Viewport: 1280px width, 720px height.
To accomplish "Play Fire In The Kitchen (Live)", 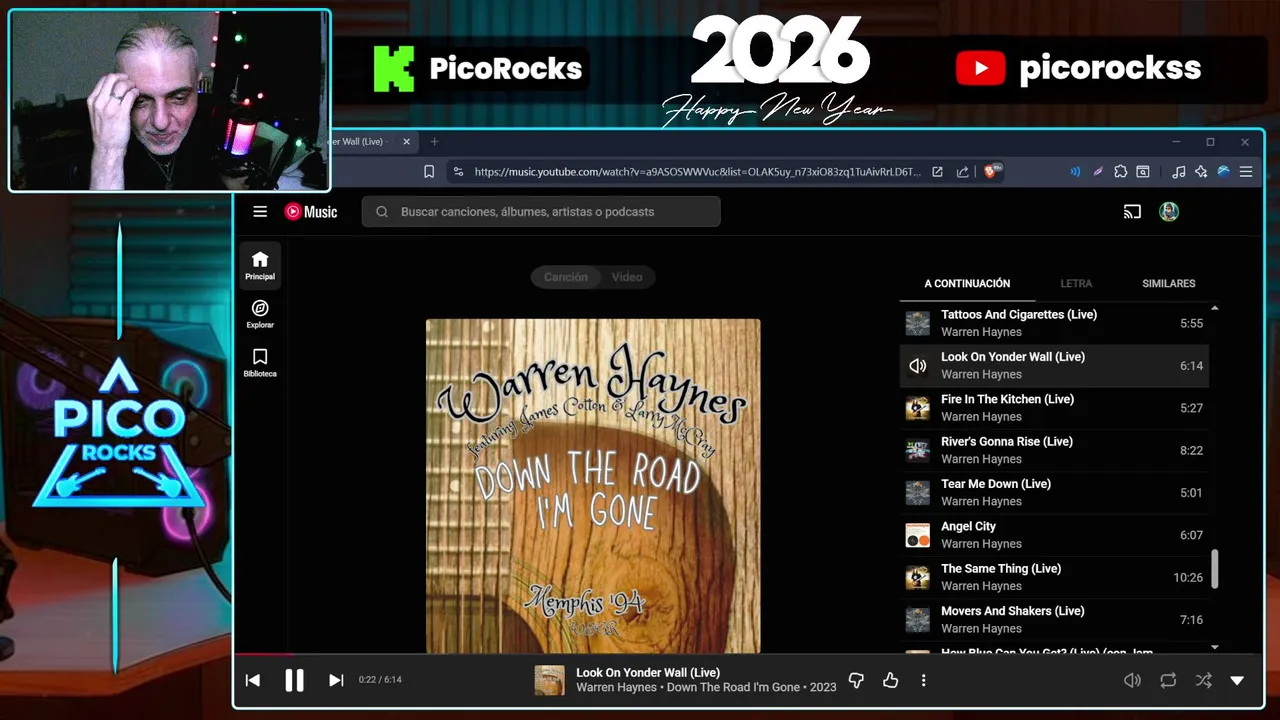I will [1054, 408].
